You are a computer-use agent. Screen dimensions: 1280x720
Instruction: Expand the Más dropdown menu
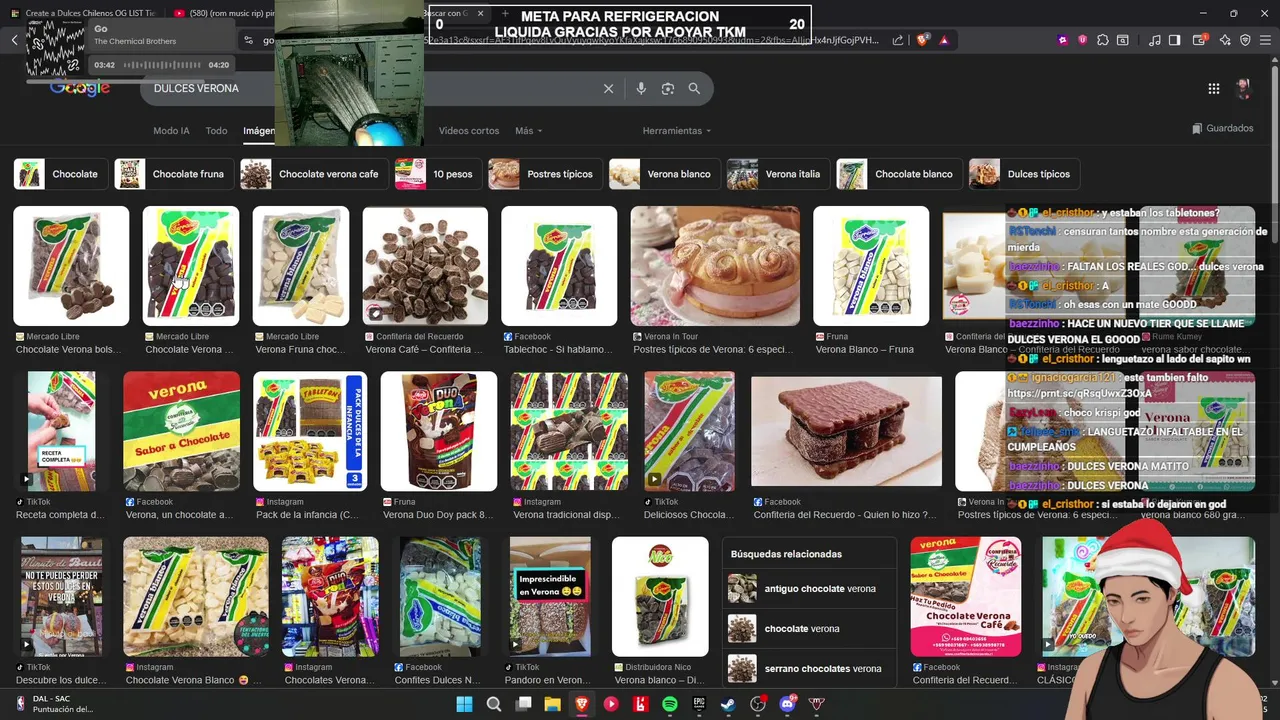click(x=529, y=131)
